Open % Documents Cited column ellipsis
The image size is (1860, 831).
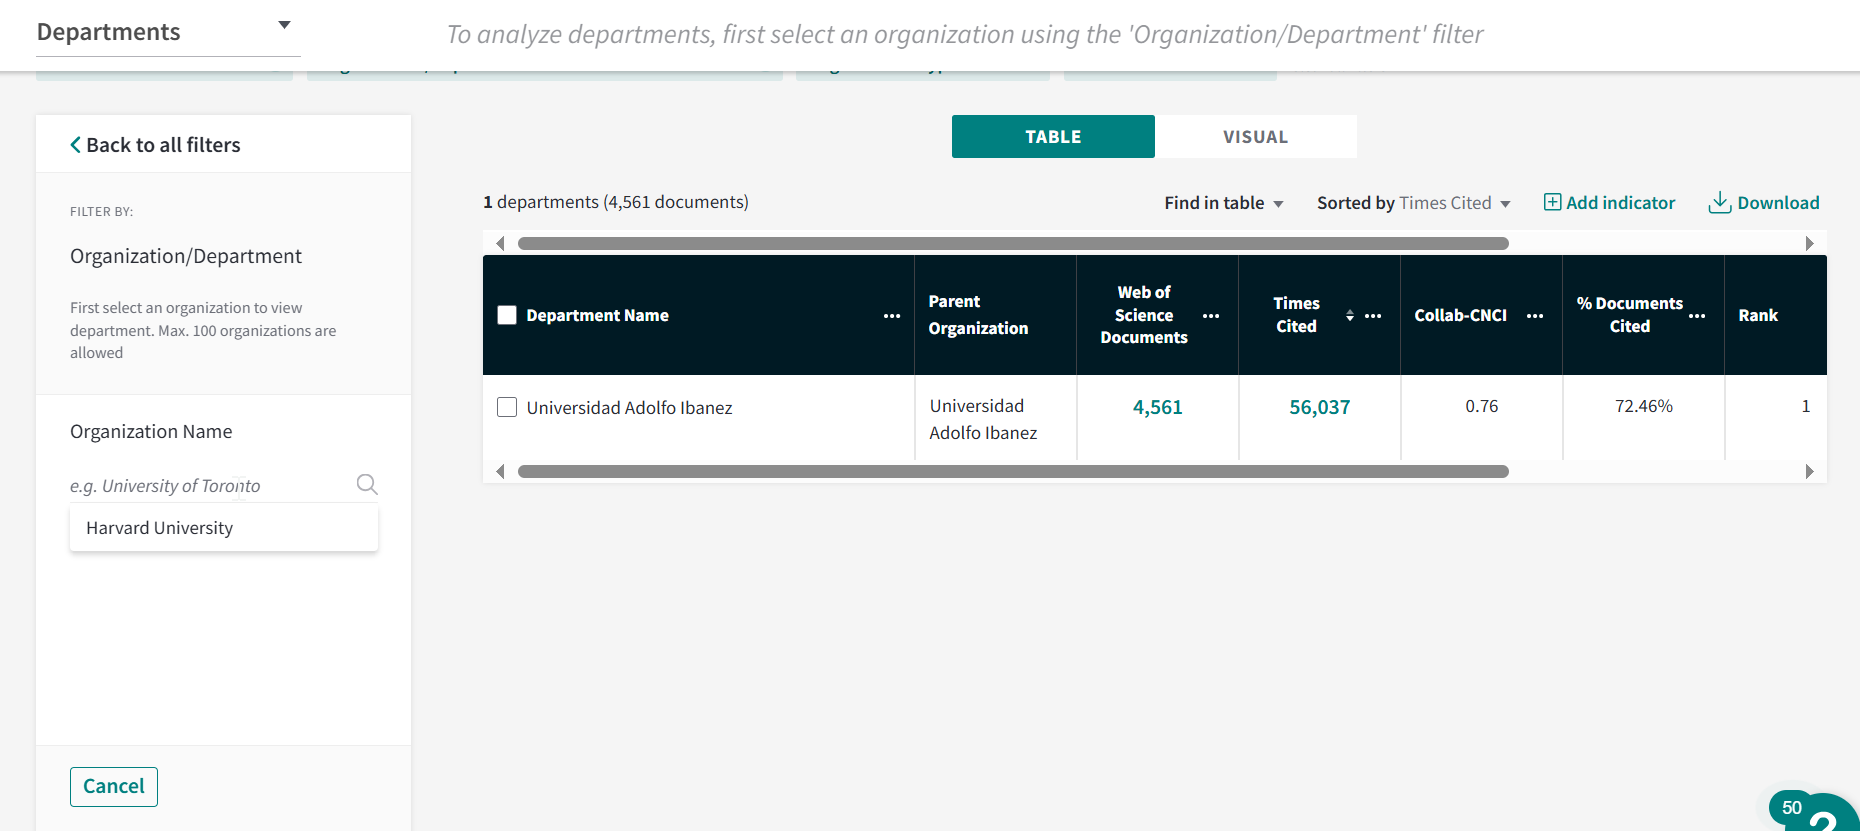[x=1697, y=315]
